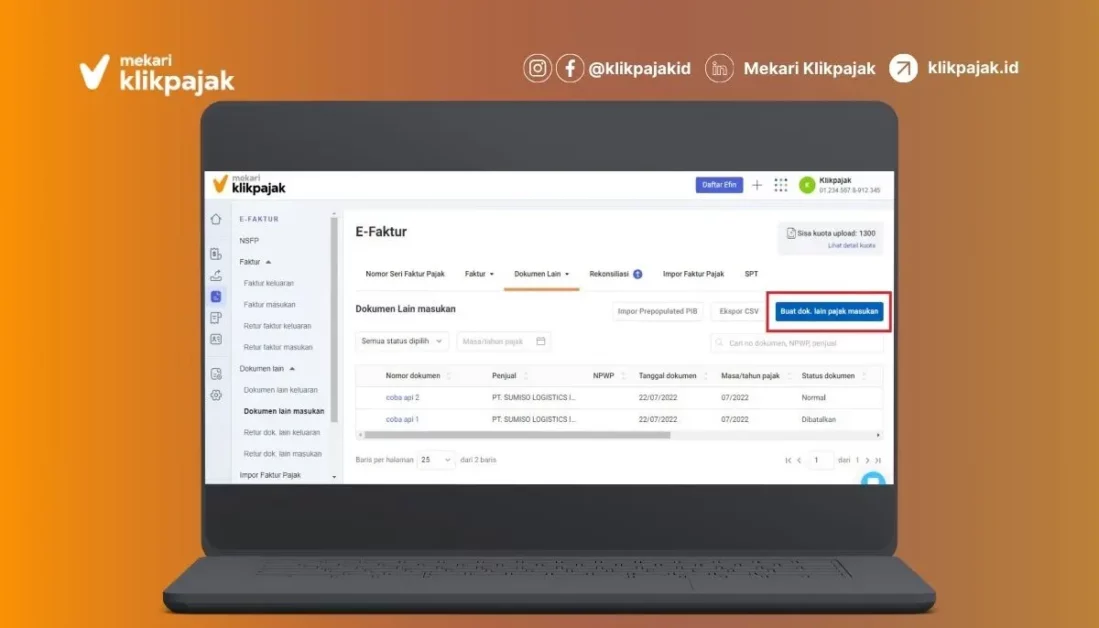Switch to SPT tab
This screenshot has height=628, width=1099.
(751, 274)
